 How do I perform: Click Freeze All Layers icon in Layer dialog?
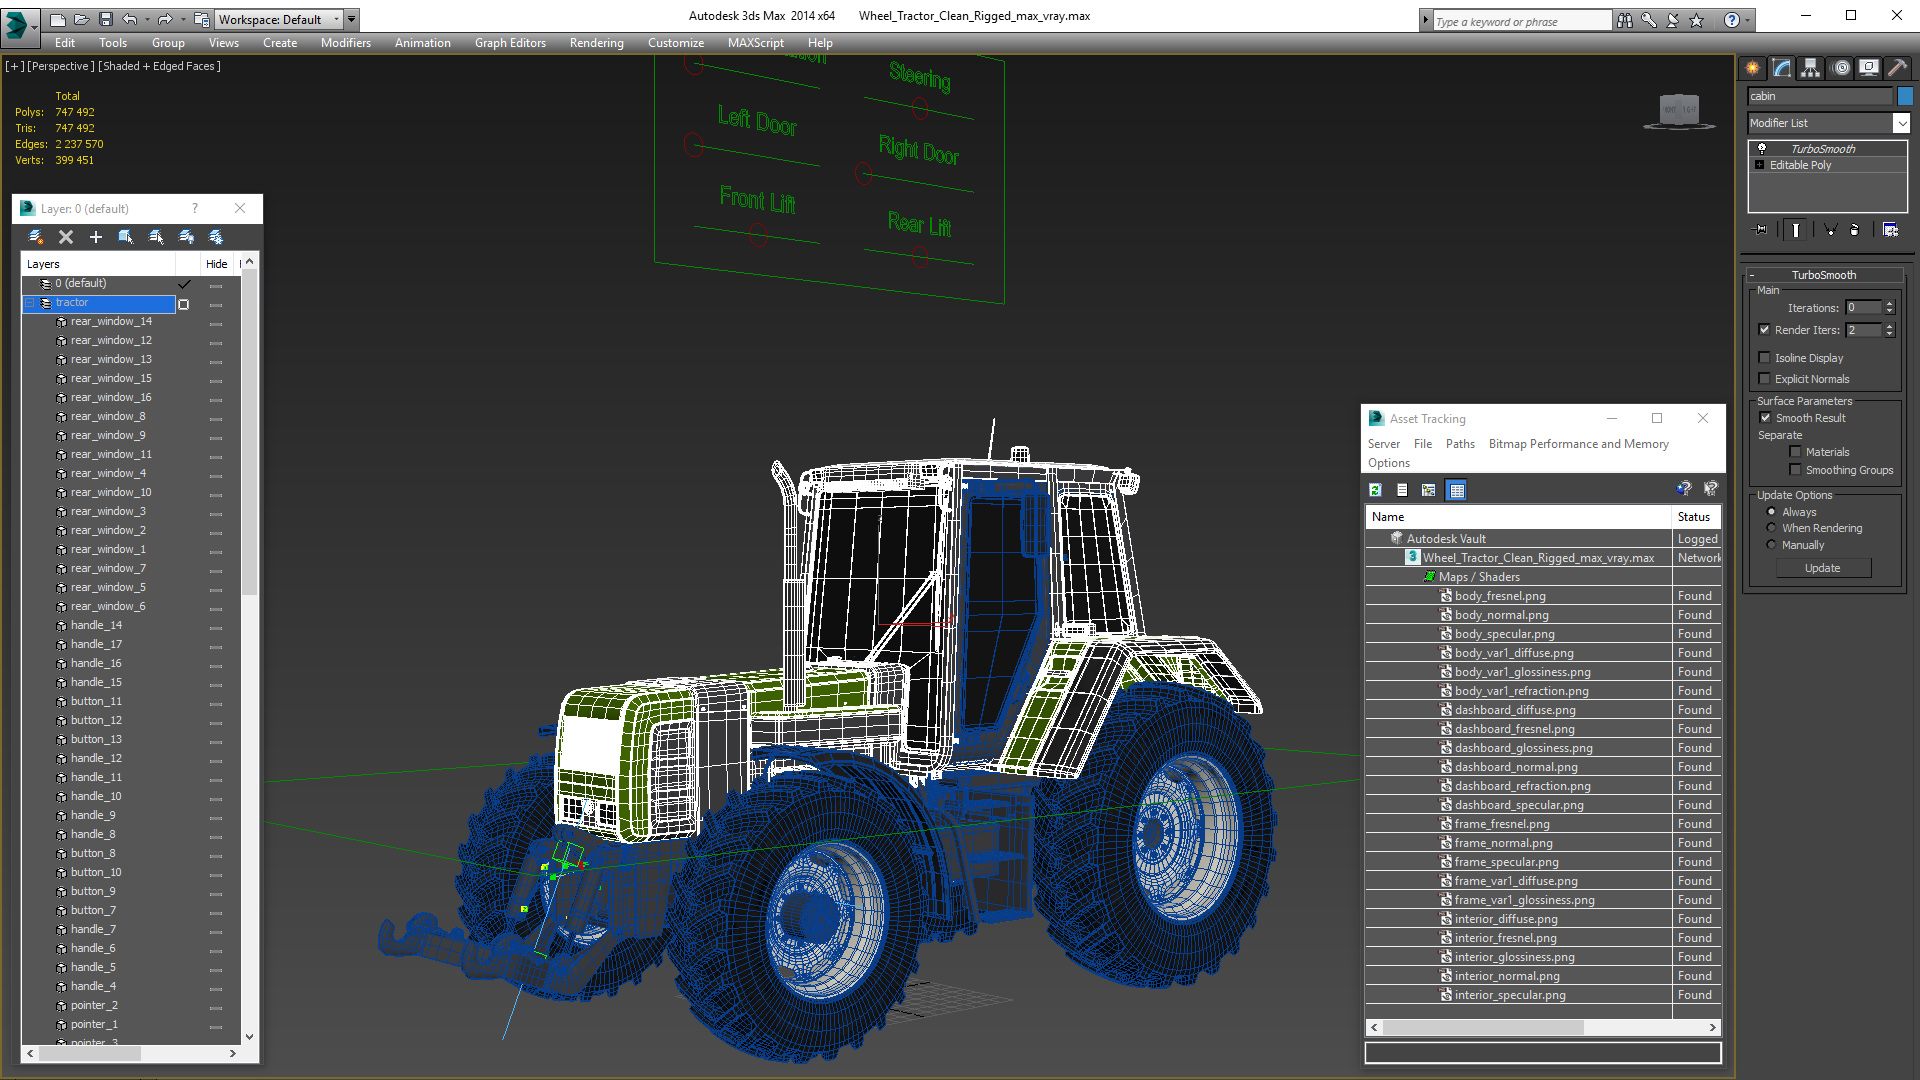point(216,237)
